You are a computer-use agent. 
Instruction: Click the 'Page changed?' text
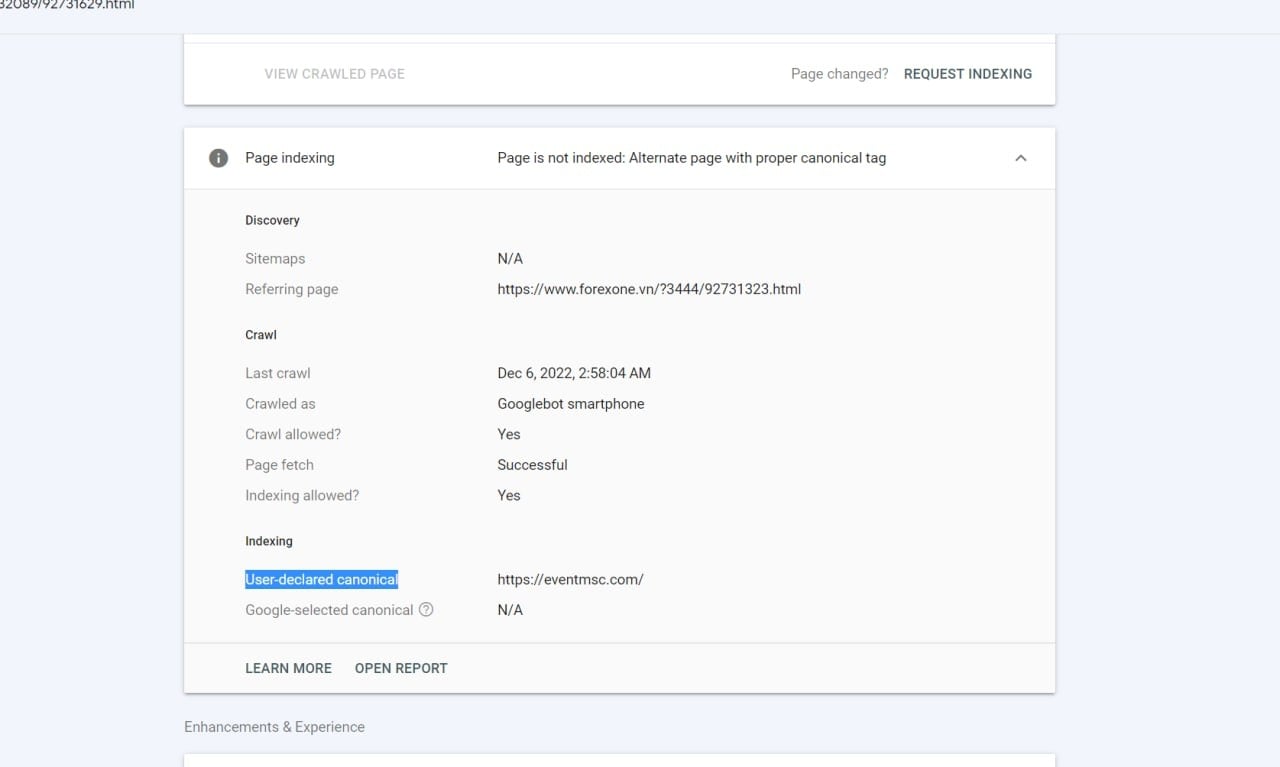(x=839, y=74)
